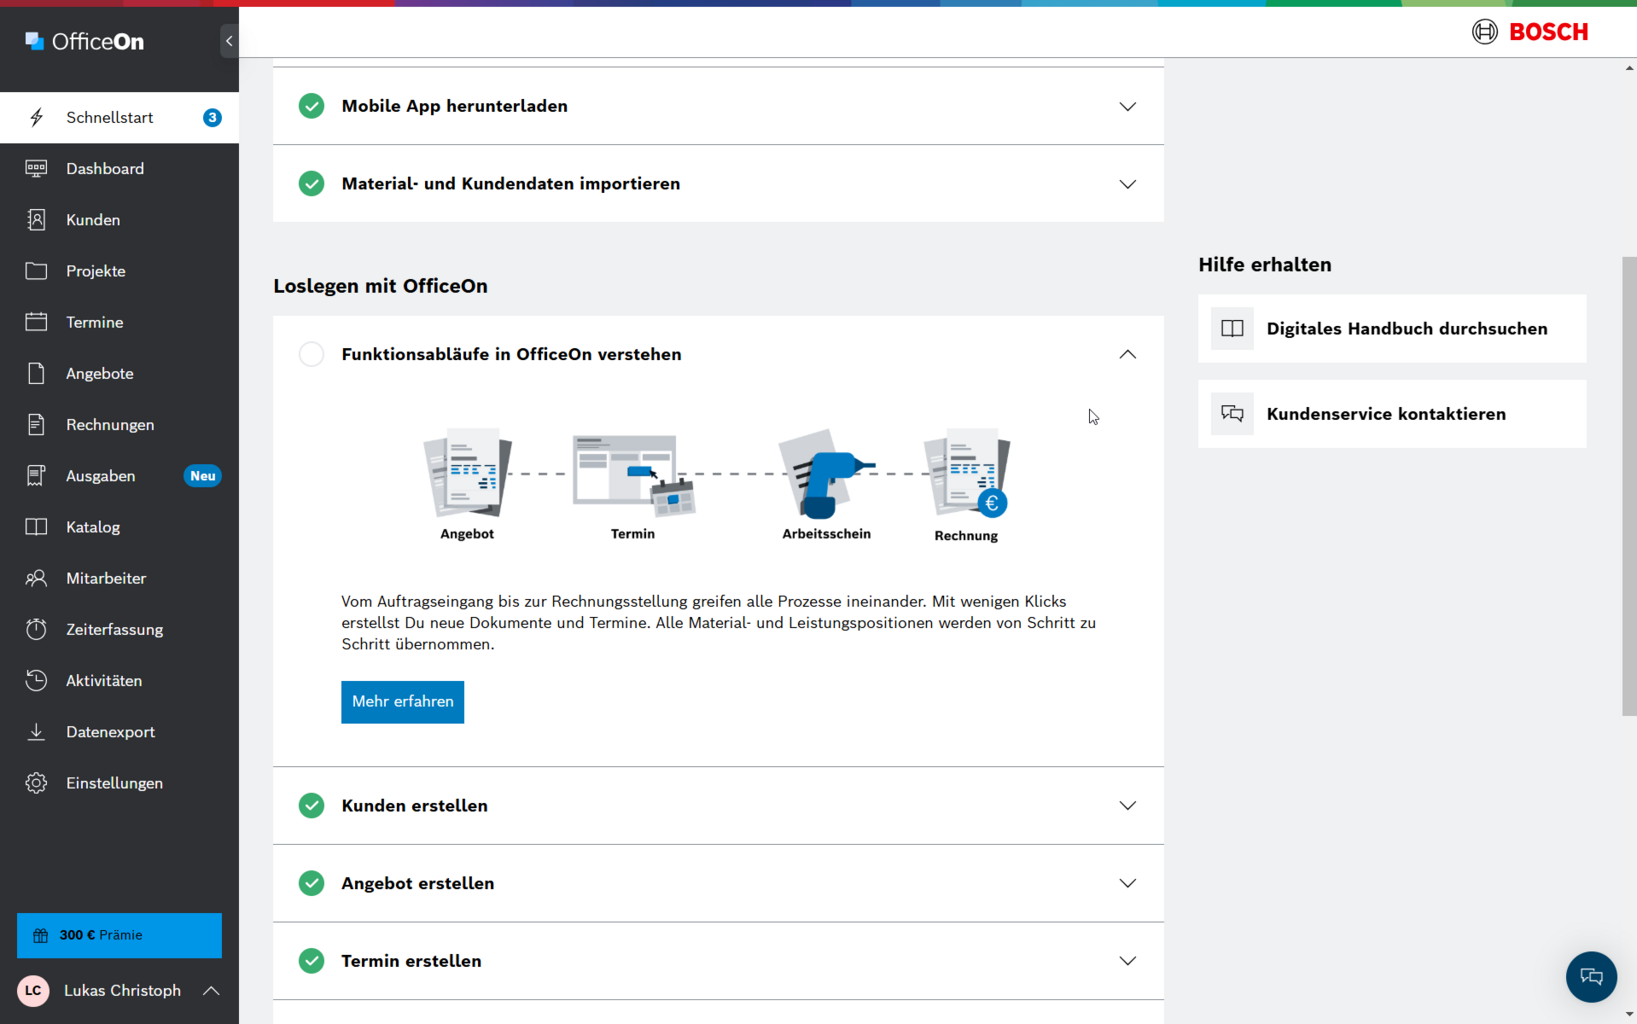The width and height of the screenshot is (1637, 1024).
Task: Click the Rechnung illustration in the workflow
Action: click(966, 475)
